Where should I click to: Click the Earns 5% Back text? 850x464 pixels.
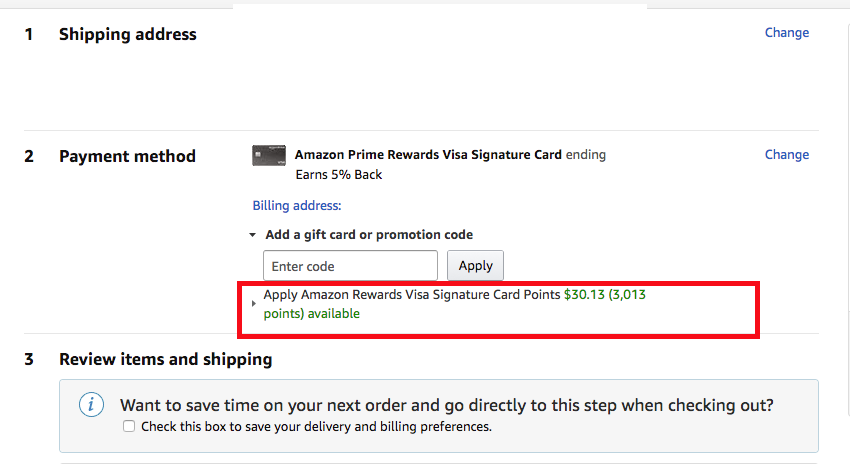click(x=339, y=175)
